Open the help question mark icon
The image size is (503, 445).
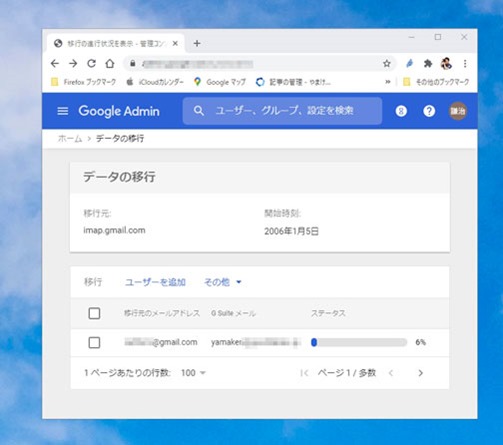[429, 111]
